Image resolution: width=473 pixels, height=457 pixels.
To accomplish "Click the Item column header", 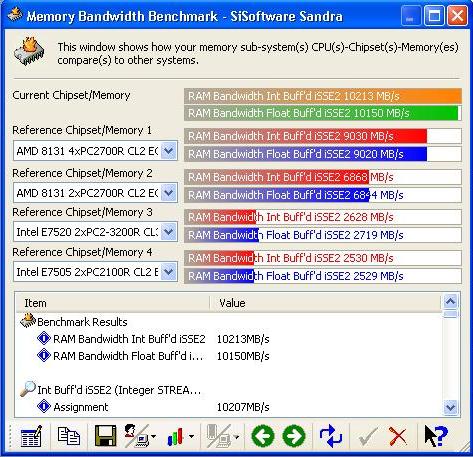I will (x=113, y=303).
